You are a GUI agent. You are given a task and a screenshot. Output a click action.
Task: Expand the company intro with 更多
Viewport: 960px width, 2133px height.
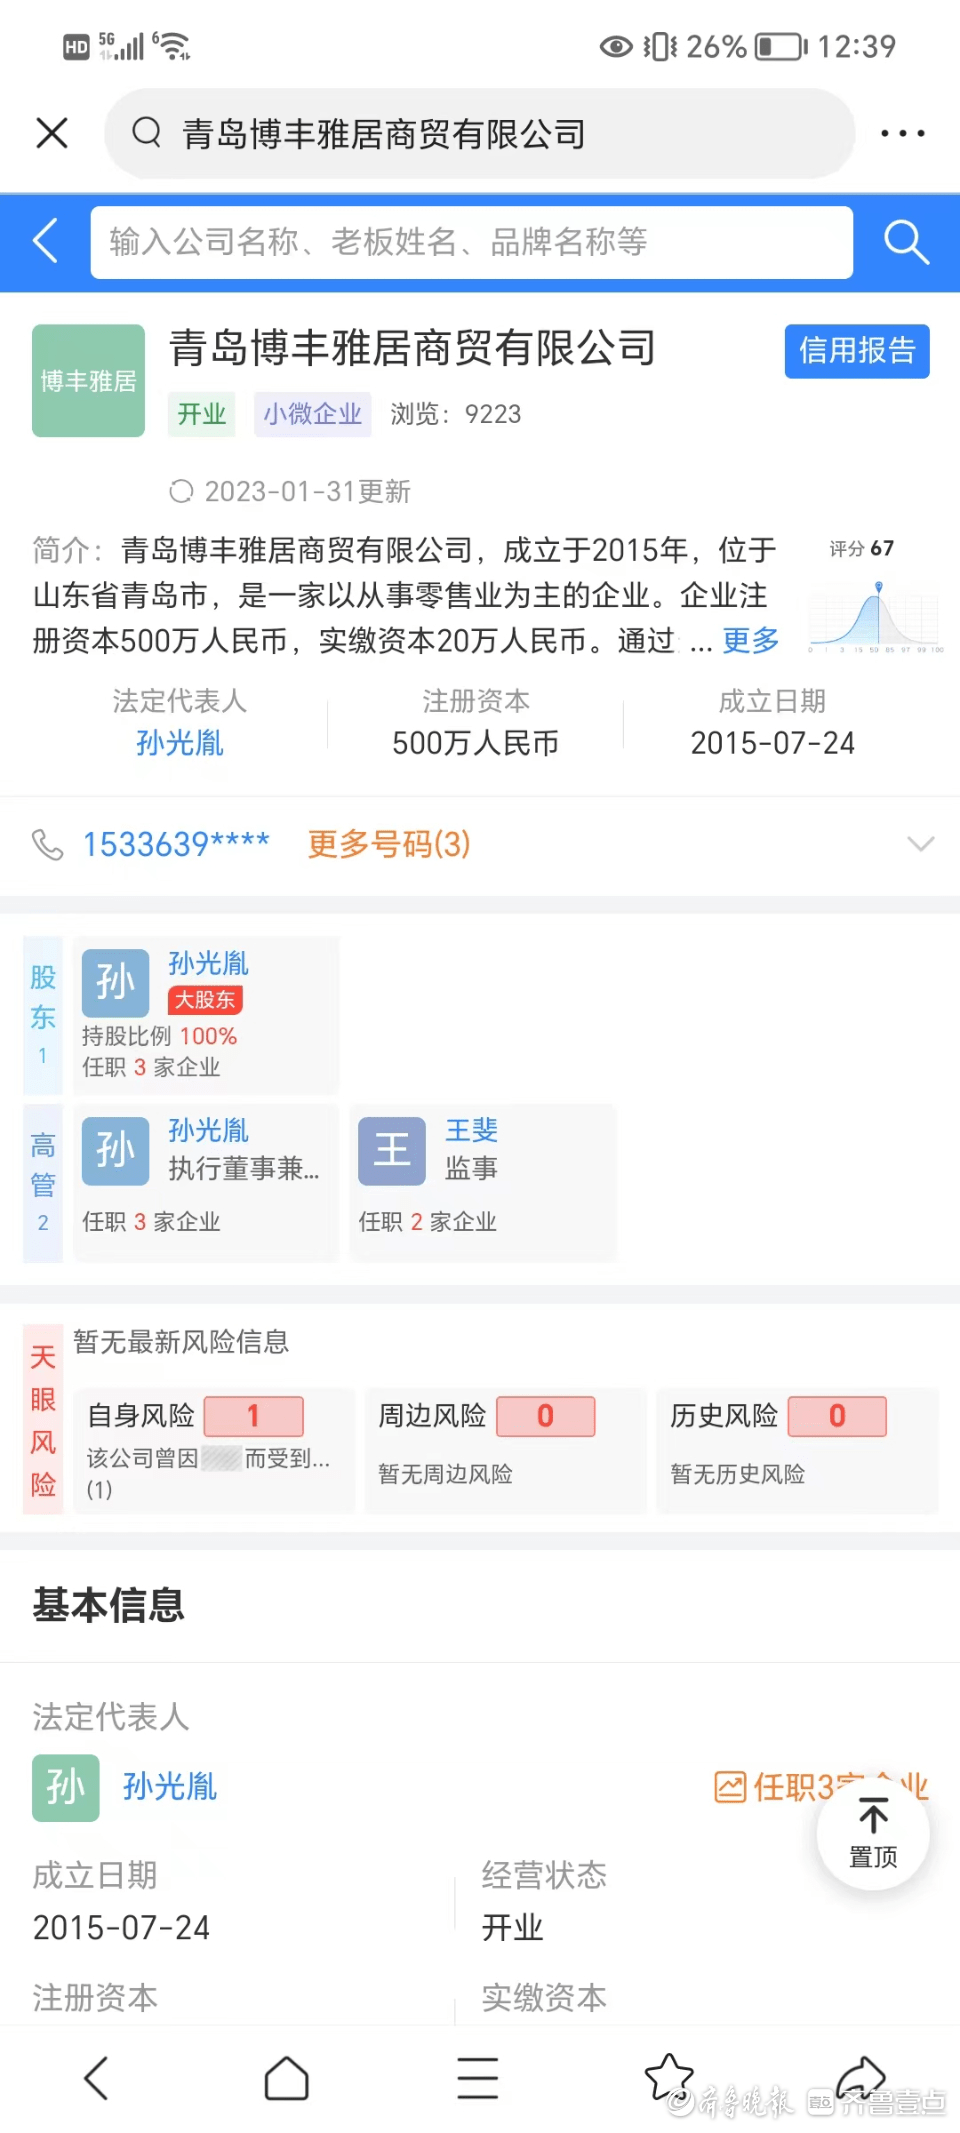point(750,640)
